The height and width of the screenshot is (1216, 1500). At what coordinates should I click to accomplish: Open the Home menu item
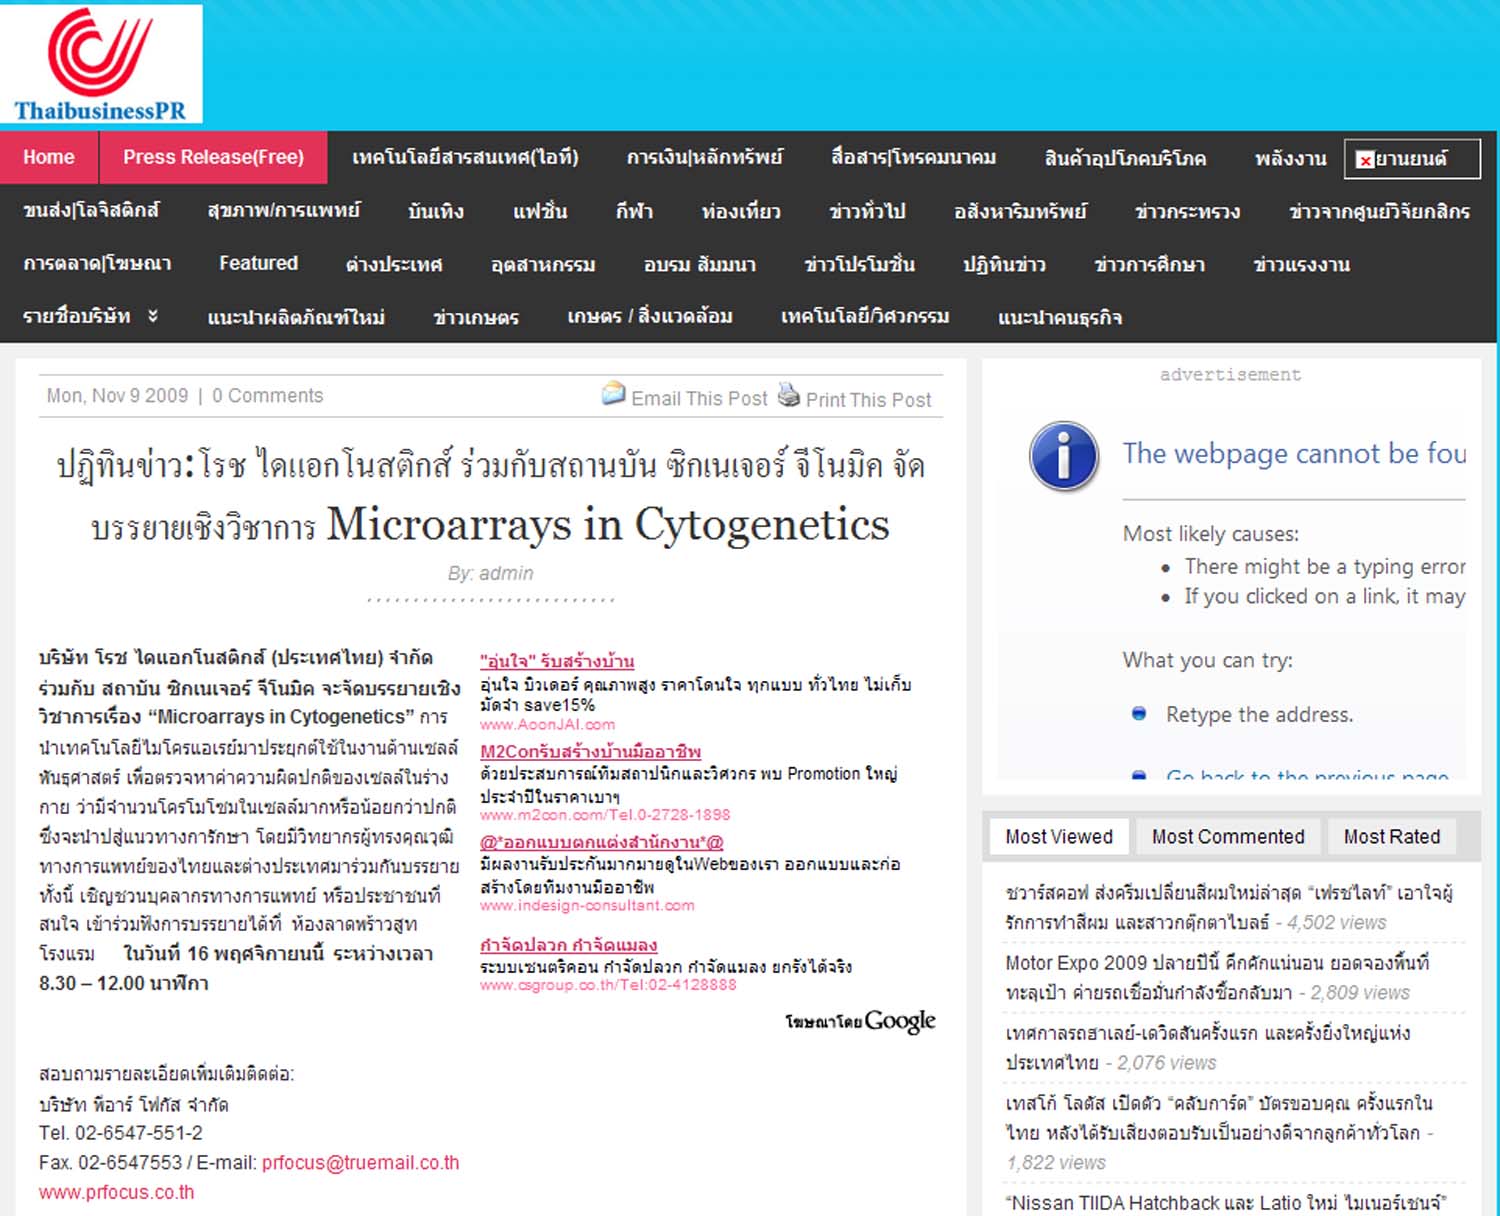coord(49,157)
